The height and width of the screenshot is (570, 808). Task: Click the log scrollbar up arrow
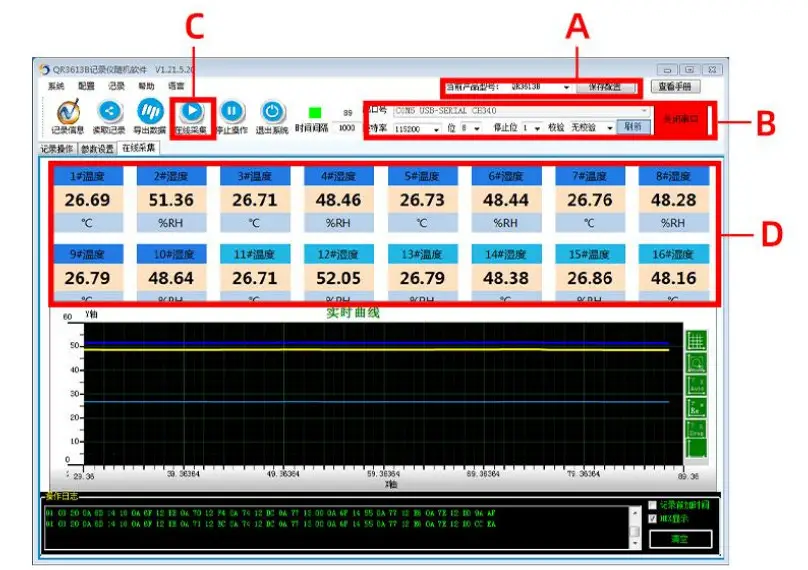[635, 513]
